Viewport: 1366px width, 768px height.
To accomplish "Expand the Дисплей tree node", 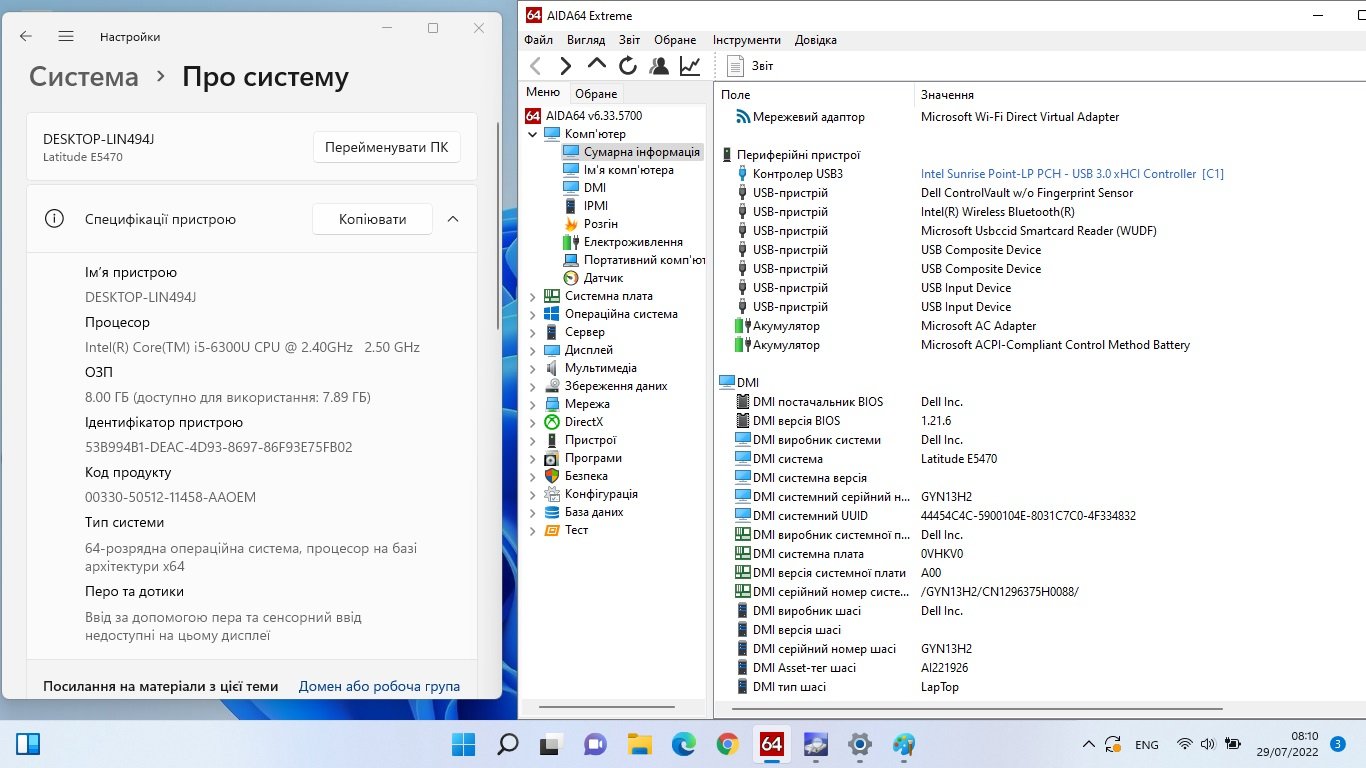I will (x=532, y=350).
